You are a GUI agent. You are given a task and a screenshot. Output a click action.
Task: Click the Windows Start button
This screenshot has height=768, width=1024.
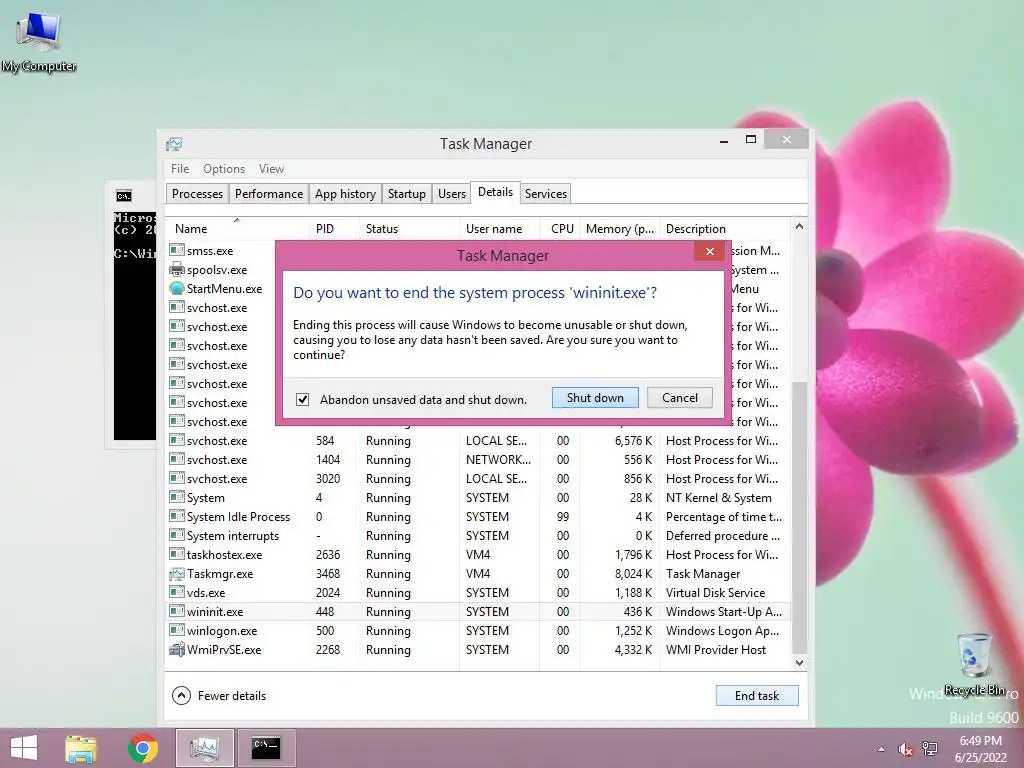24,748
